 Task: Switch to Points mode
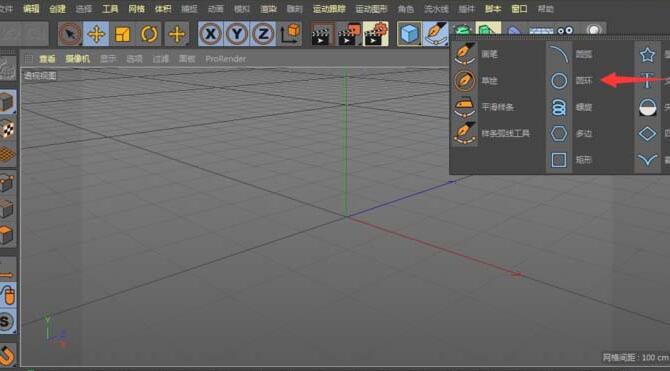7,183
